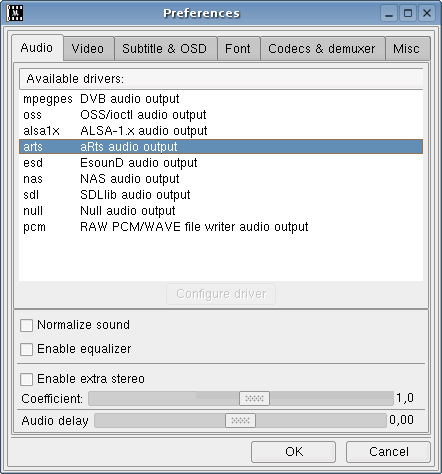Select the pcm RAW PCM/WAVE file writer driver
Screen dimensions: 442x474
point(221,227)
